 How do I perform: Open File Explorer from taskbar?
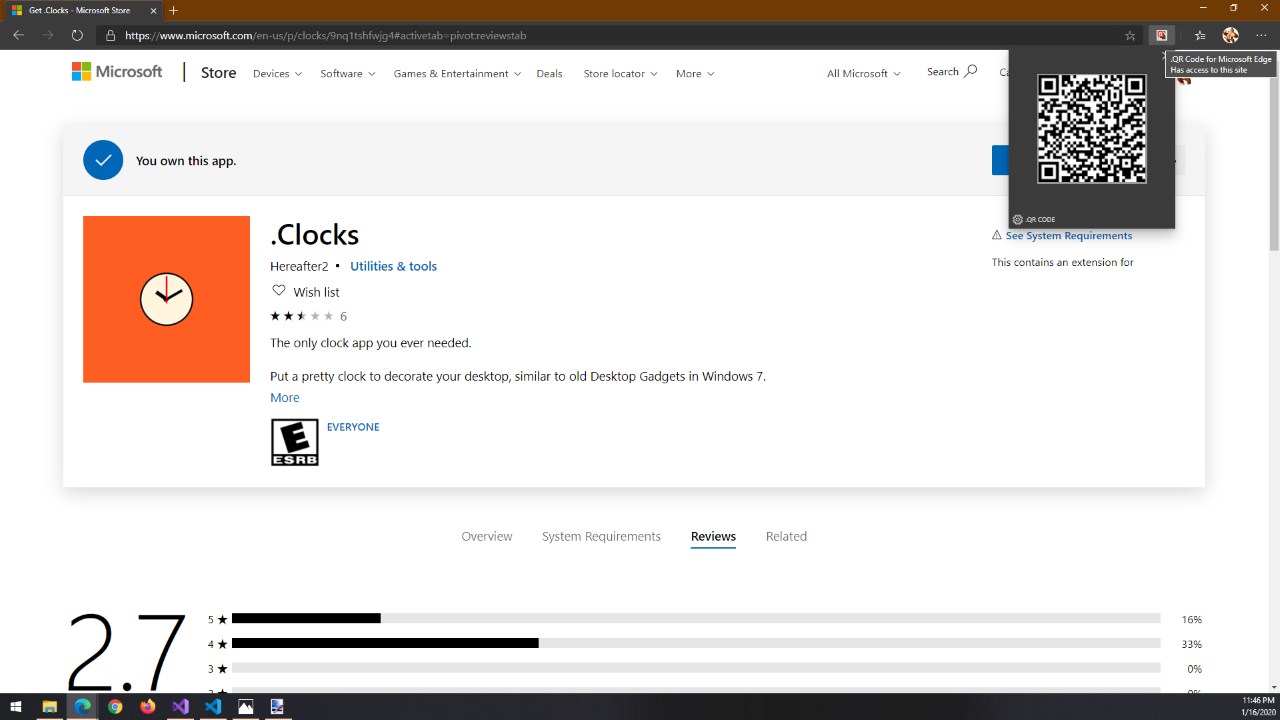pos(49,706)
